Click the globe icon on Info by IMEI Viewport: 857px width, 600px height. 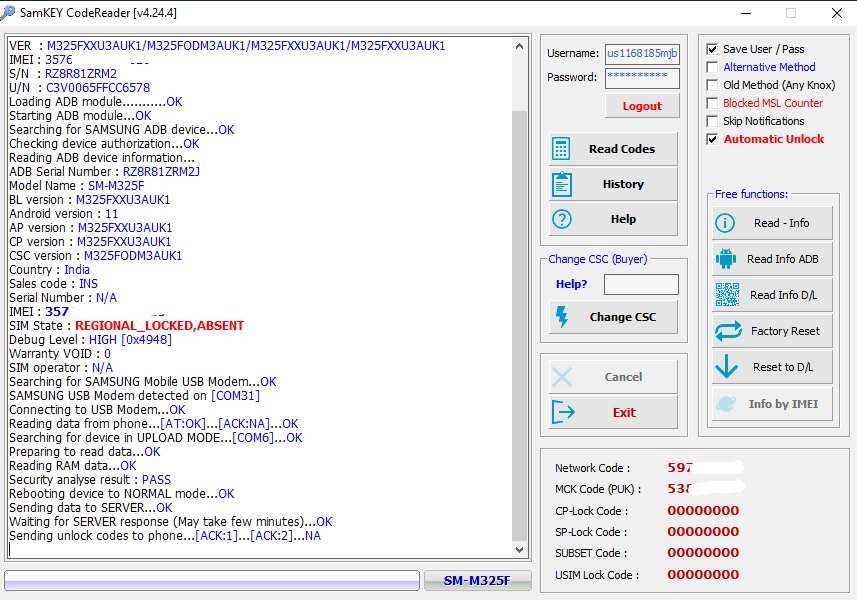coord(726,404)
